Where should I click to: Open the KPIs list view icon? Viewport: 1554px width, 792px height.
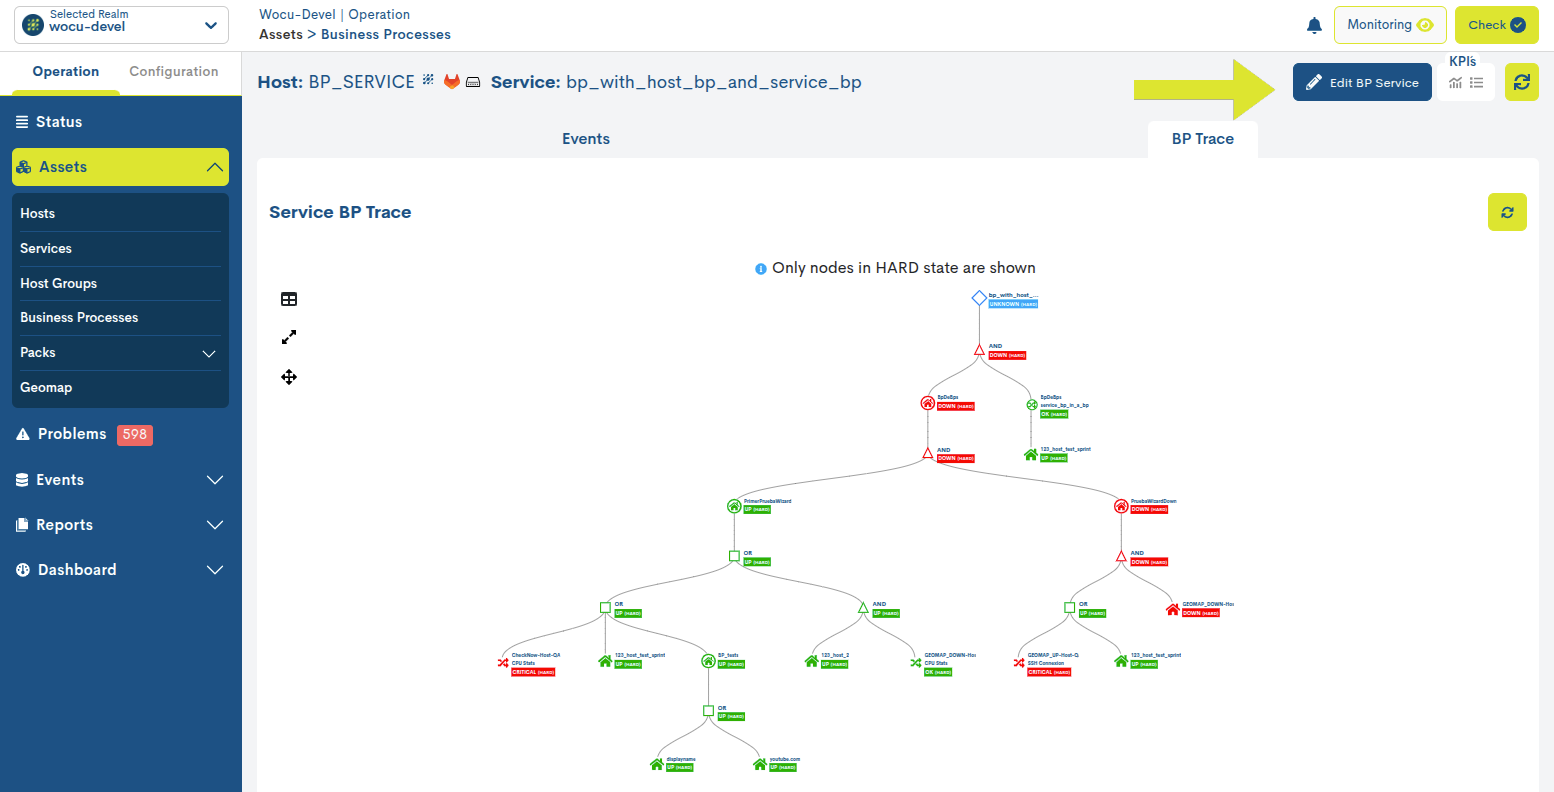(x=1477, y=83)
